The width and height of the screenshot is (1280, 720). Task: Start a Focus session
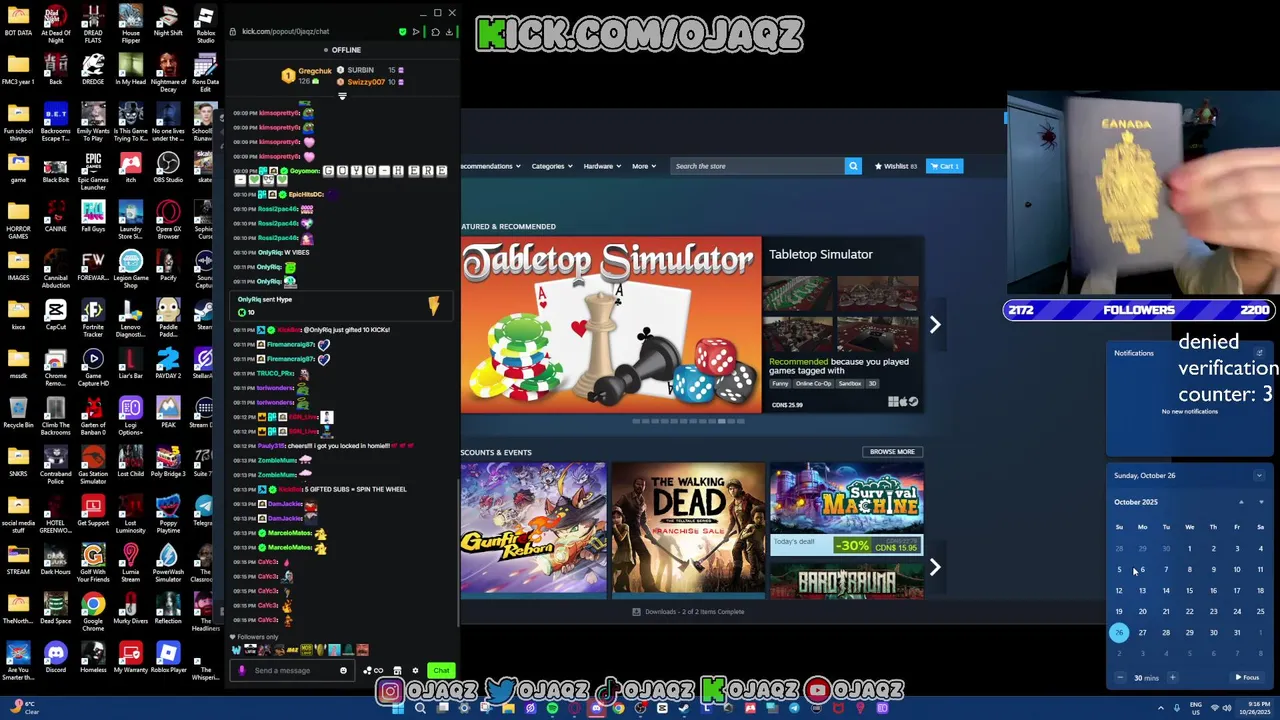tap(1247, 678)
